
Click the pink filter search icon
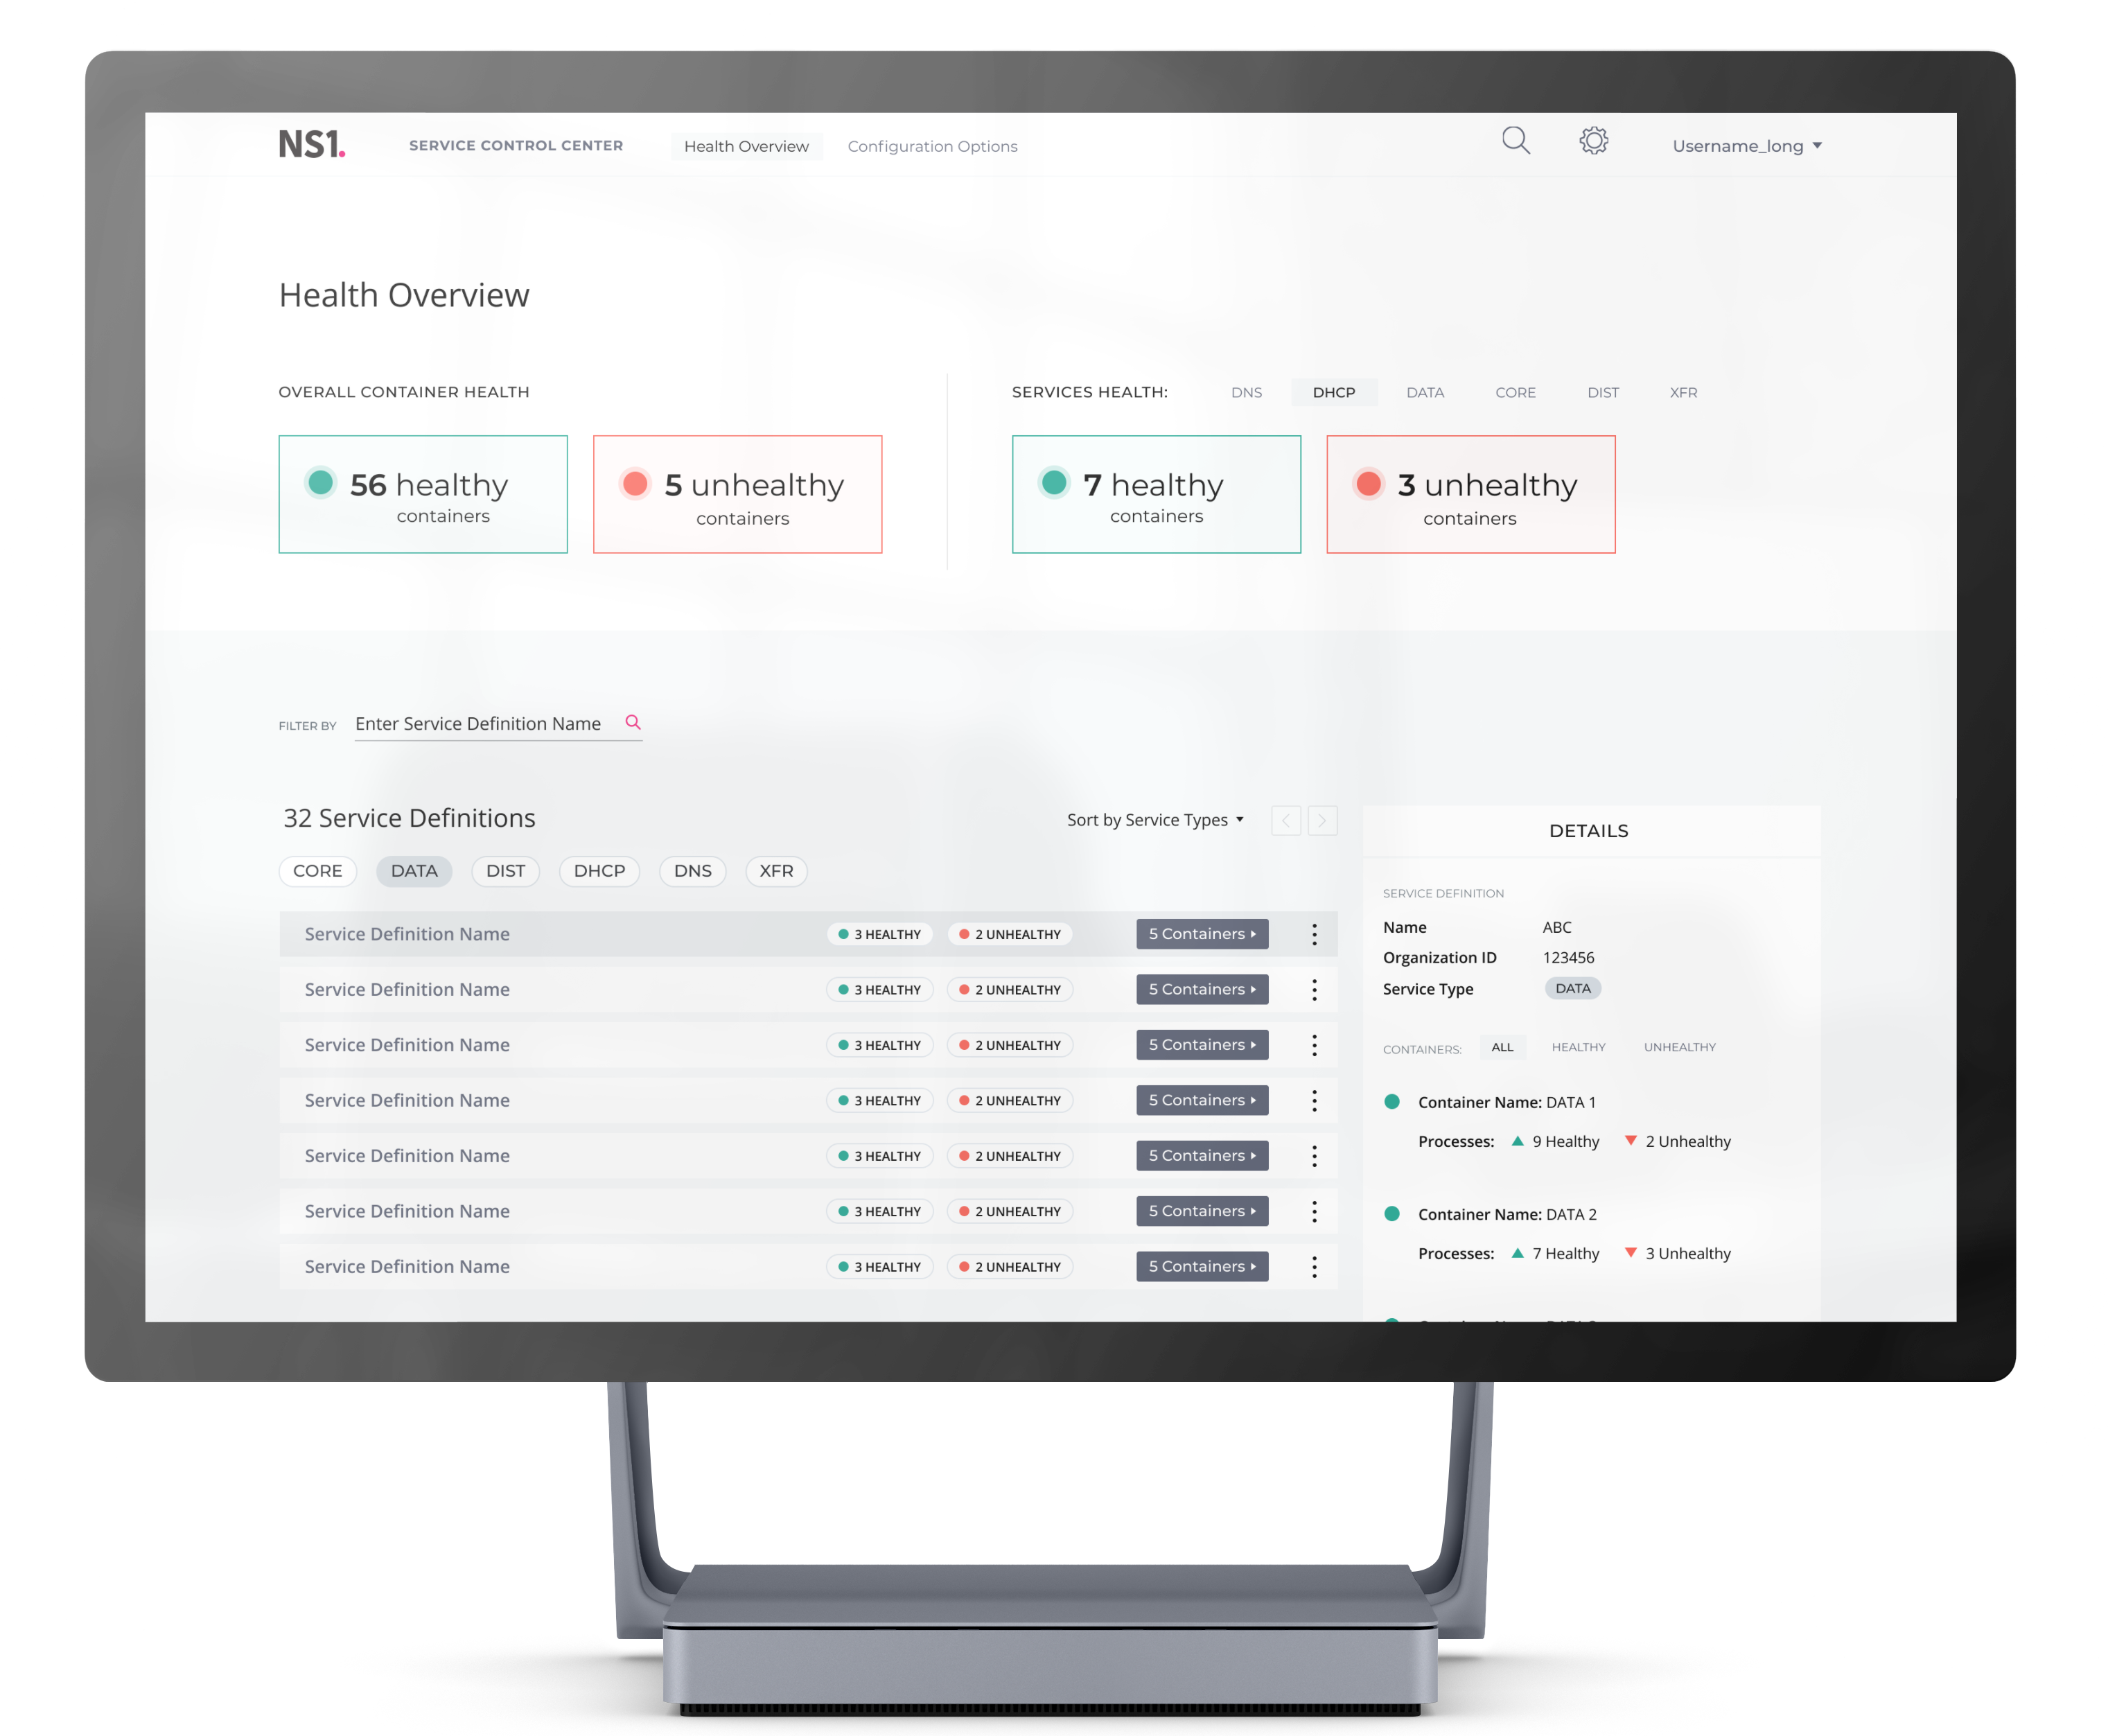(x=632, y=722)
